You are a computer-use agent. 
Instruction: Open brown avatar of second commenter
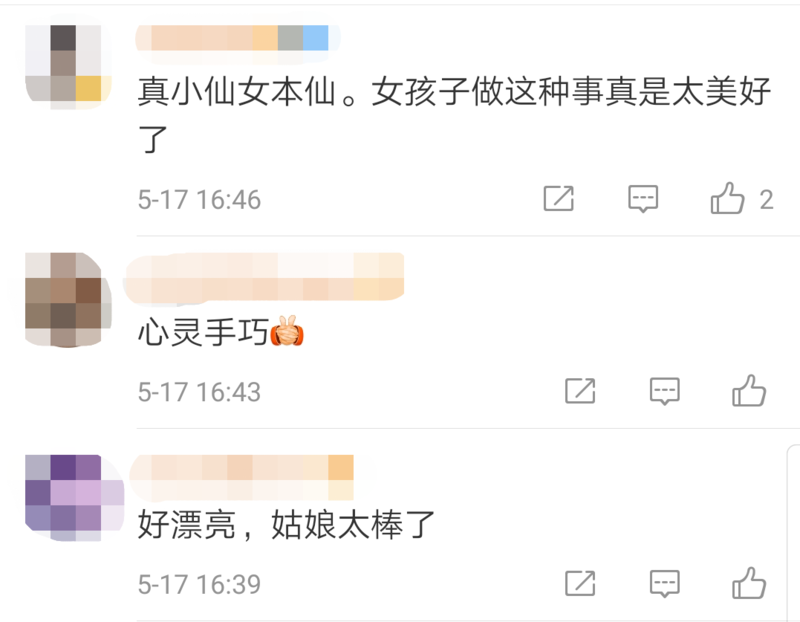coord(68,299)
